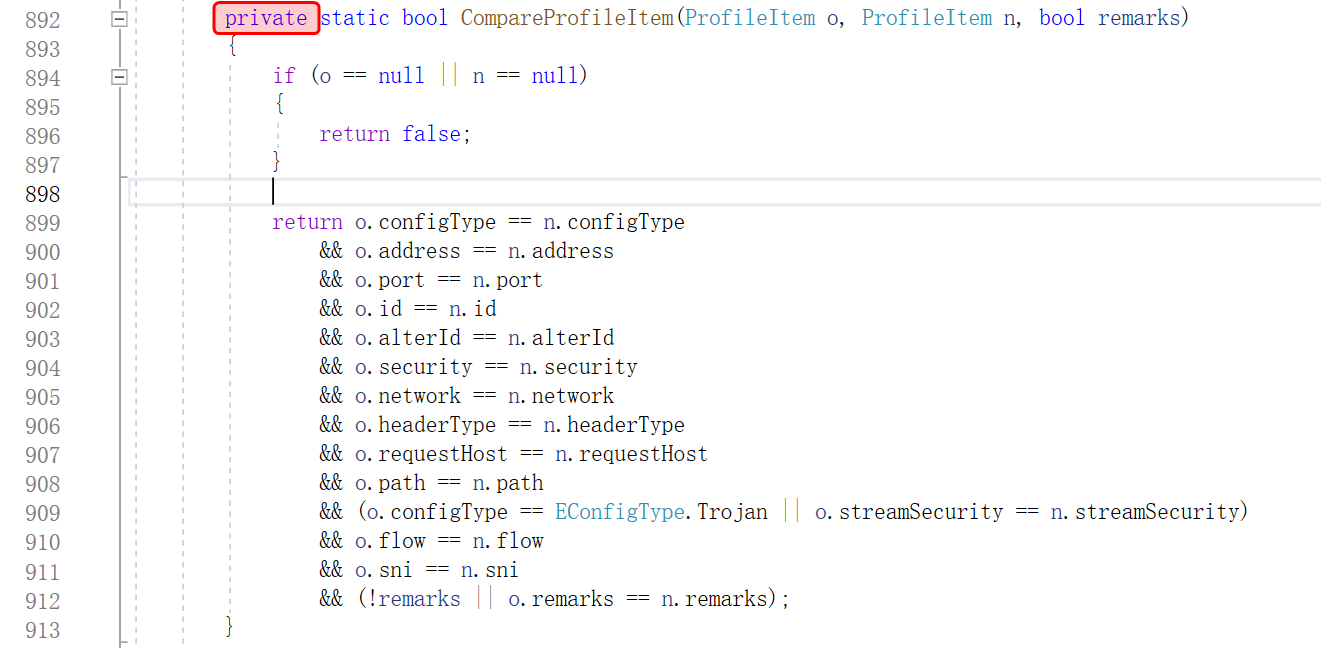The height and width of the screenshot is (648, 1321).
Task: Click the static keyword in method signature
Action: tap(354, 18)
